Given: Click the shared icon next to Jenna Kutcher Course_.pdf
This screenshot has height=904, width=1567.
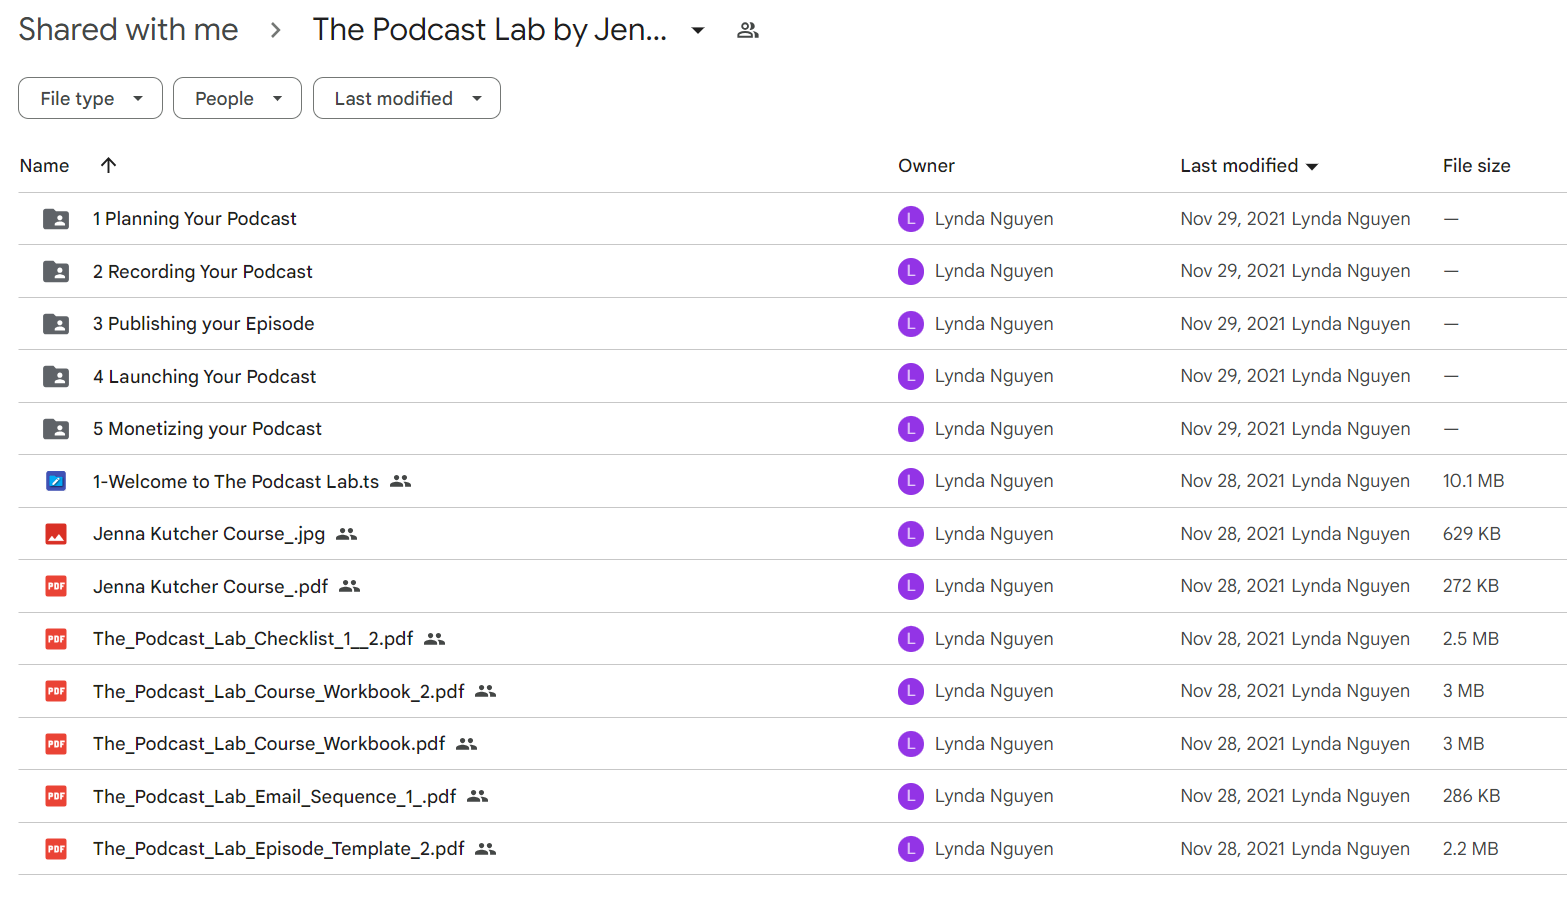Looking at the screenshot, I should point(349,586).
